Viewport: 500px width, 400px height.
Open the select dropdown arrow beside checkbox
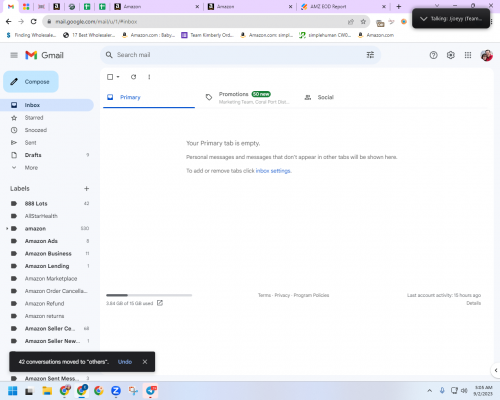tap(118, 77)
